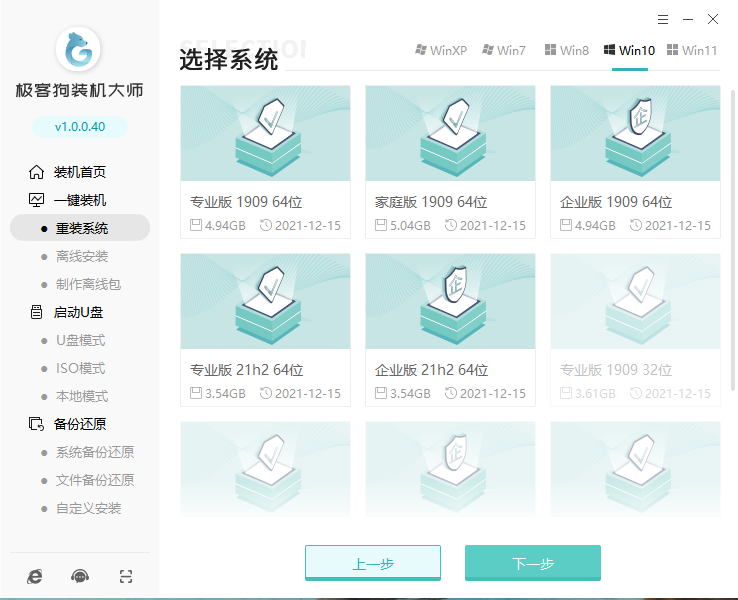
Task: Go back with 上一步 button
Action: (372, 563)
